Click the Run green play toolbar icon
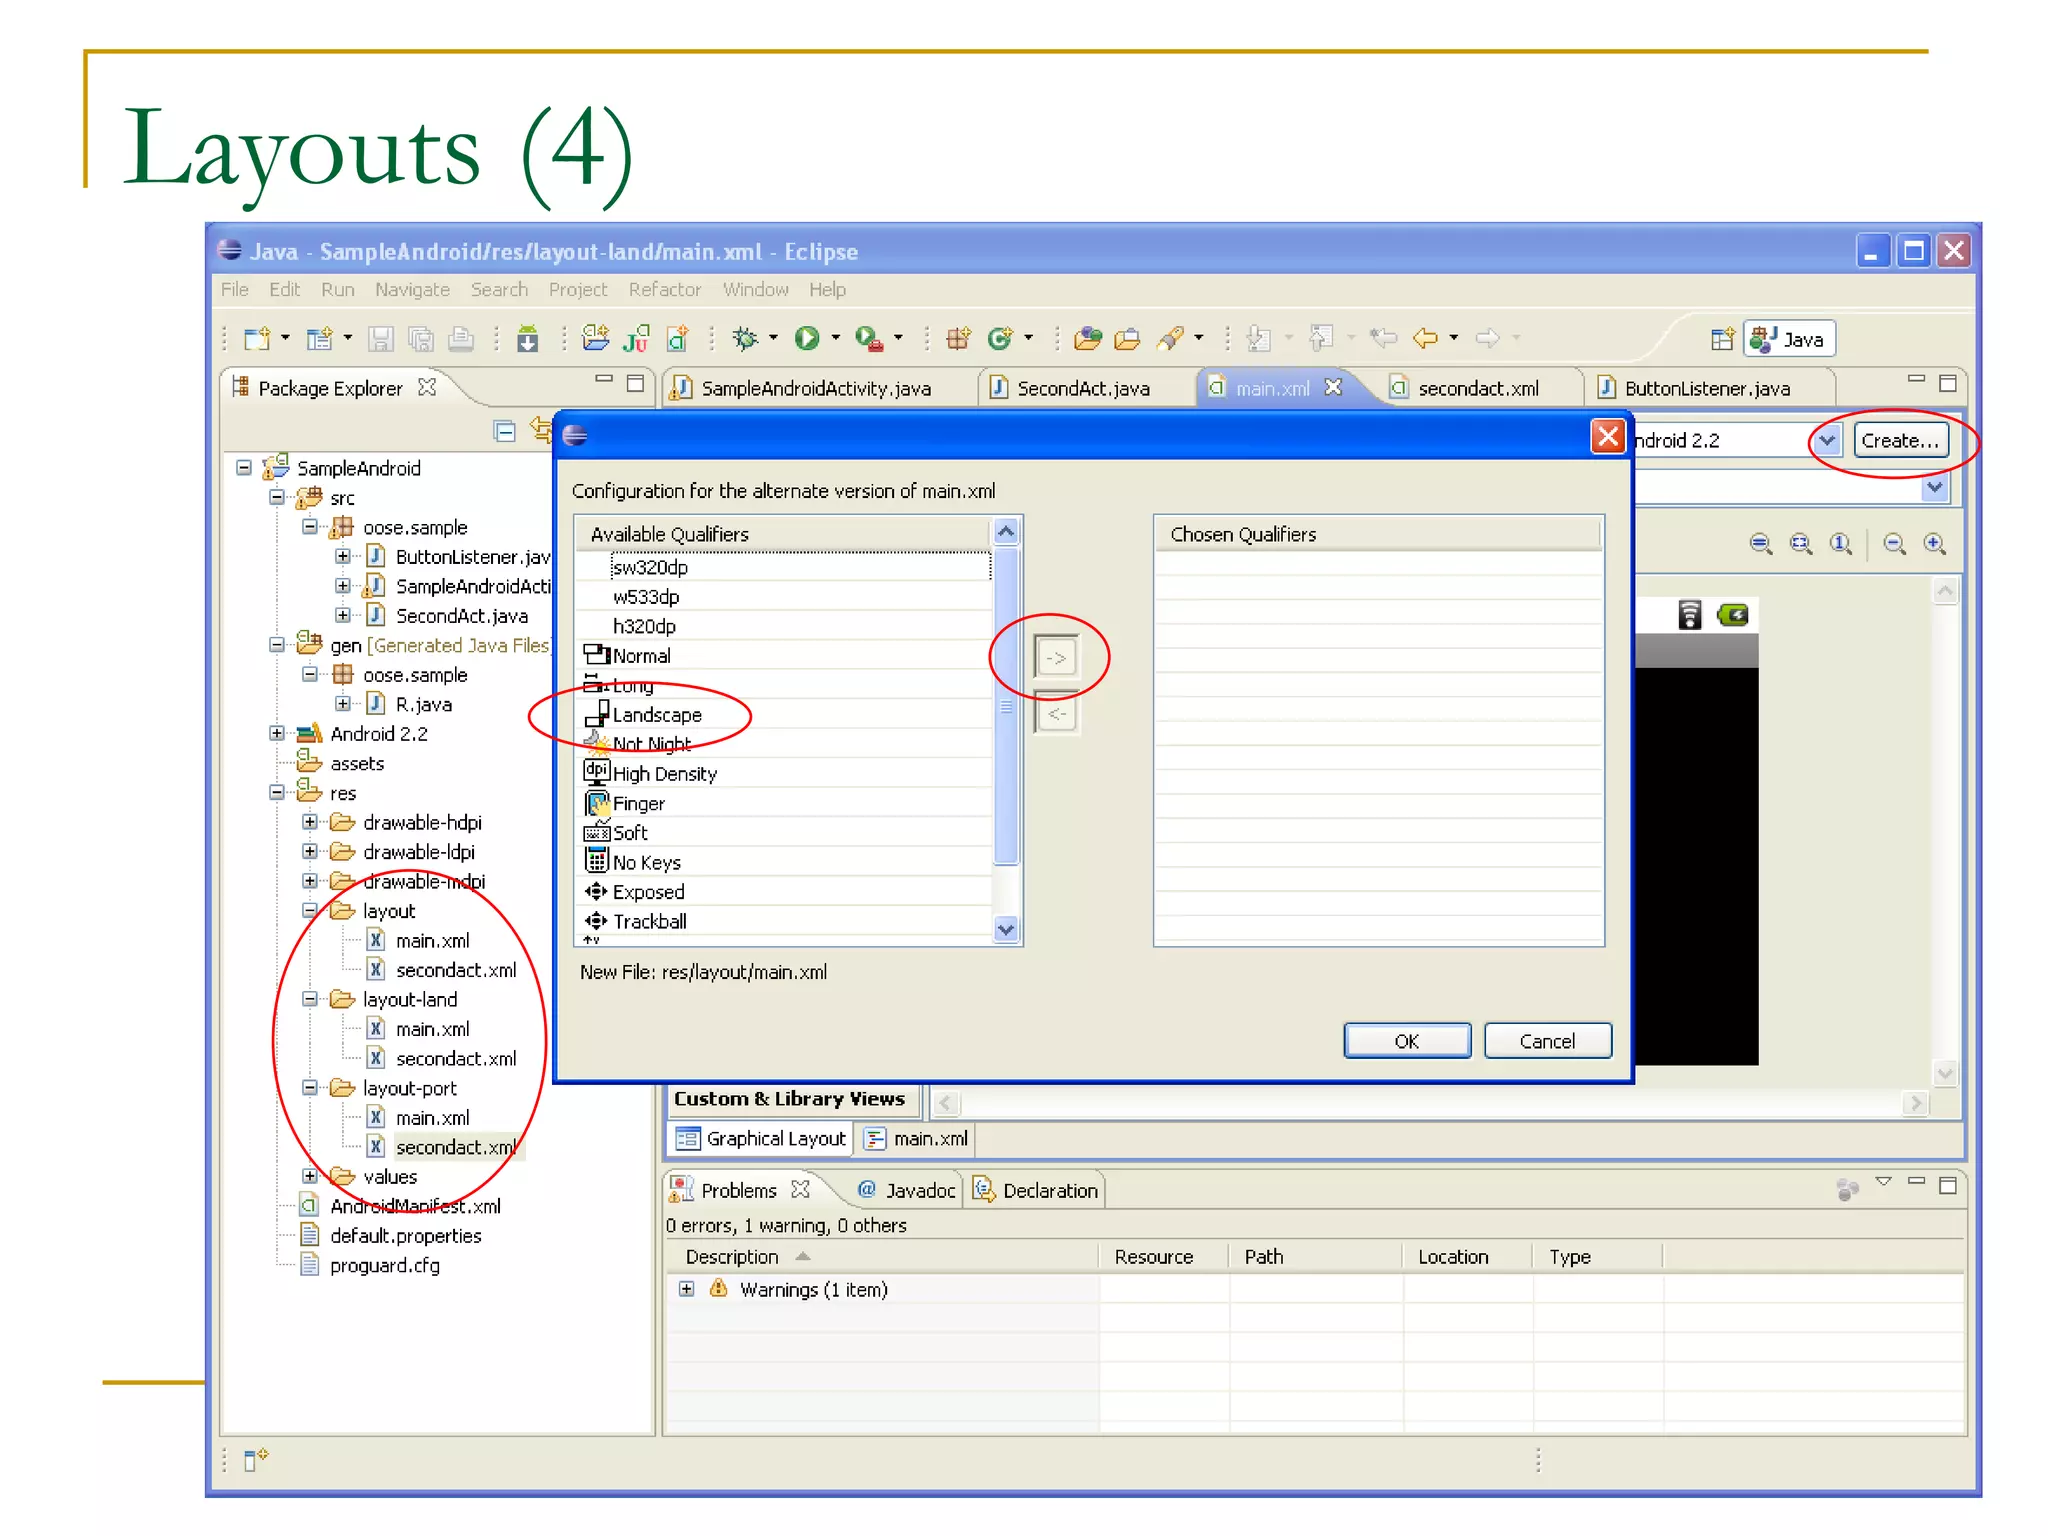Screen dimensions: 2048x1536 [x=806, y=339]
